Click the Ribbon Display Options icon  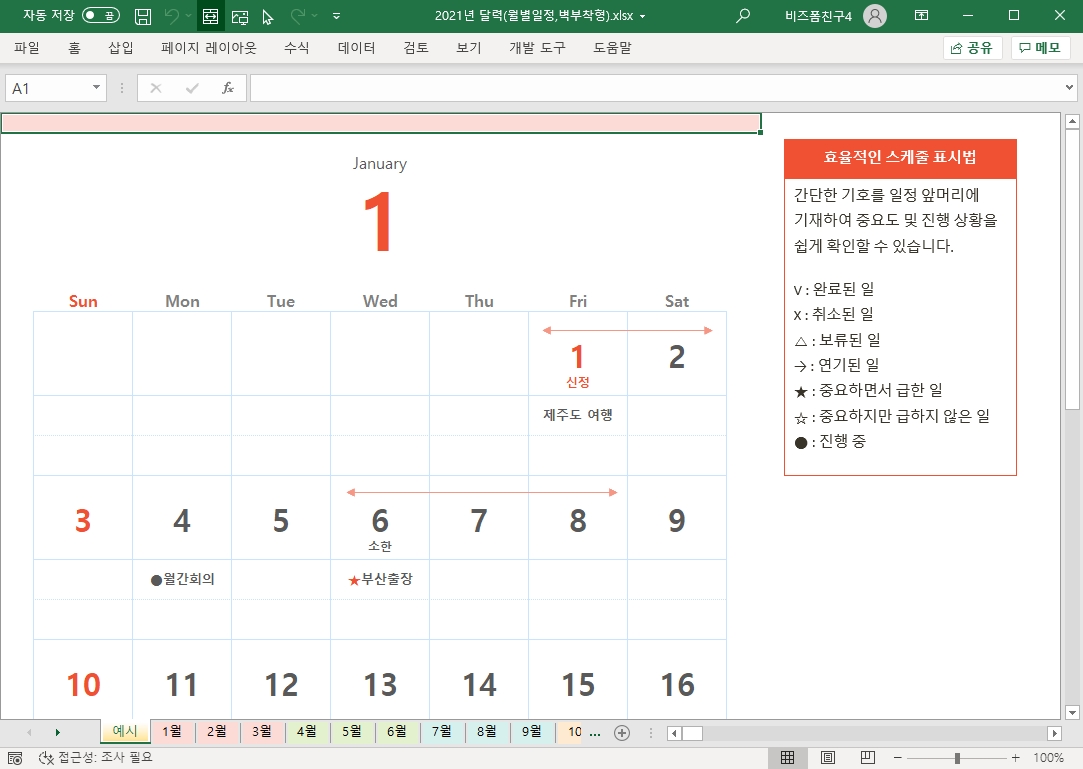click(x=921, y=15)
